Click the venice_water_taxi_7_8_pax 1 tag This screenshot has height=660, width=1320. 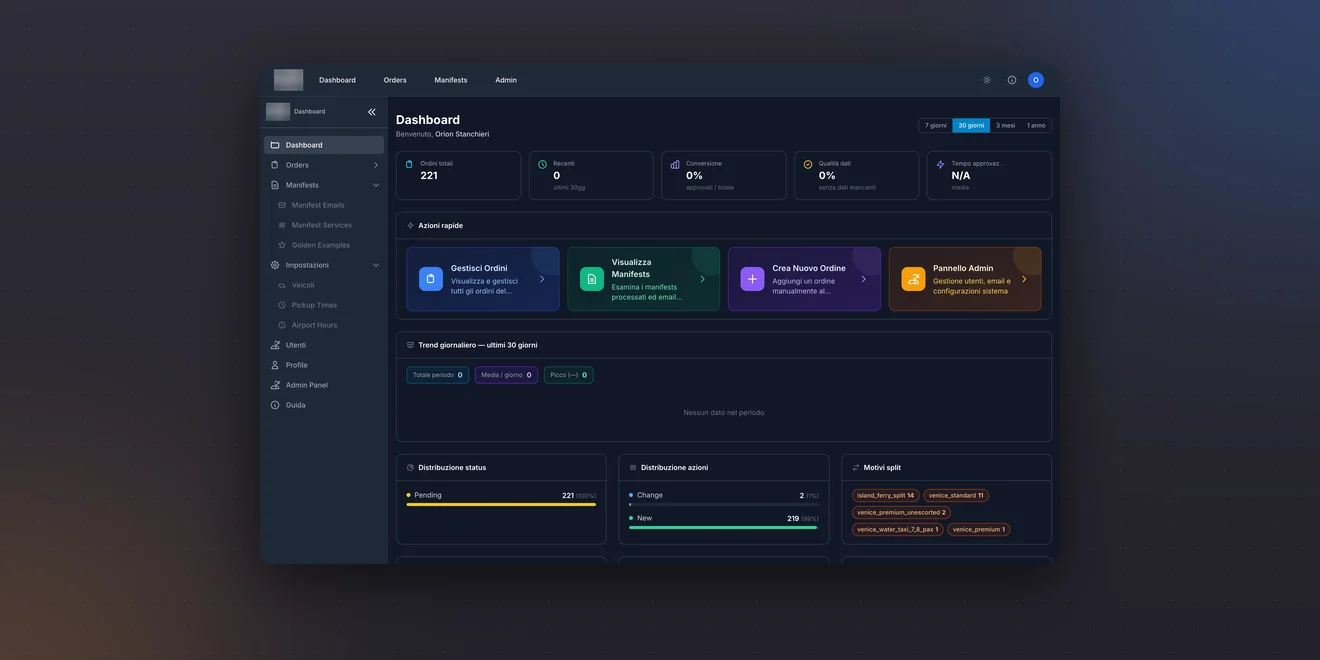[x=897, y=529]
